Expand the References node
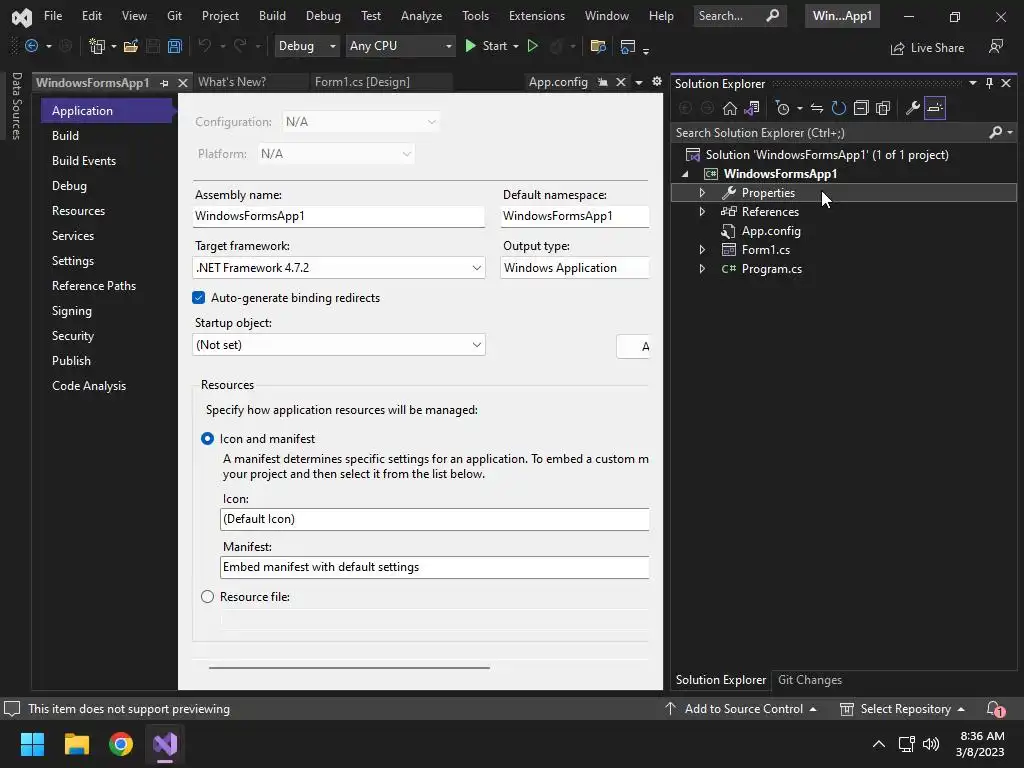 (x=702, y=212)
